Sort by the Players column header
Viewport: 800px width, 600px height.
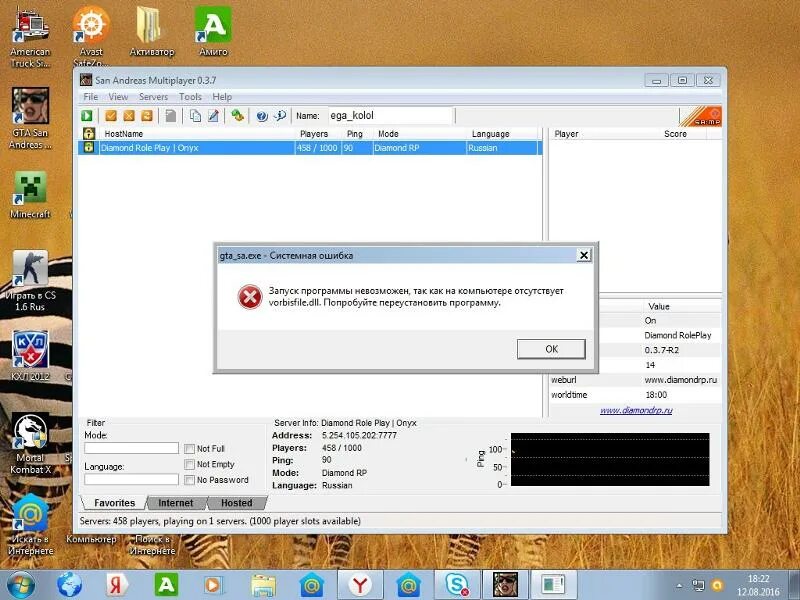[x=319, y=134]
